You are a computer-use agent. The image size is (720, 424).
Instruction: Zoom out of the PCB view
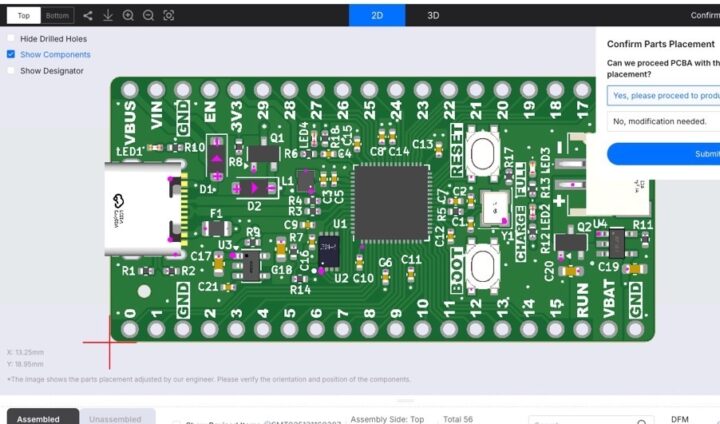click(148, 15)
